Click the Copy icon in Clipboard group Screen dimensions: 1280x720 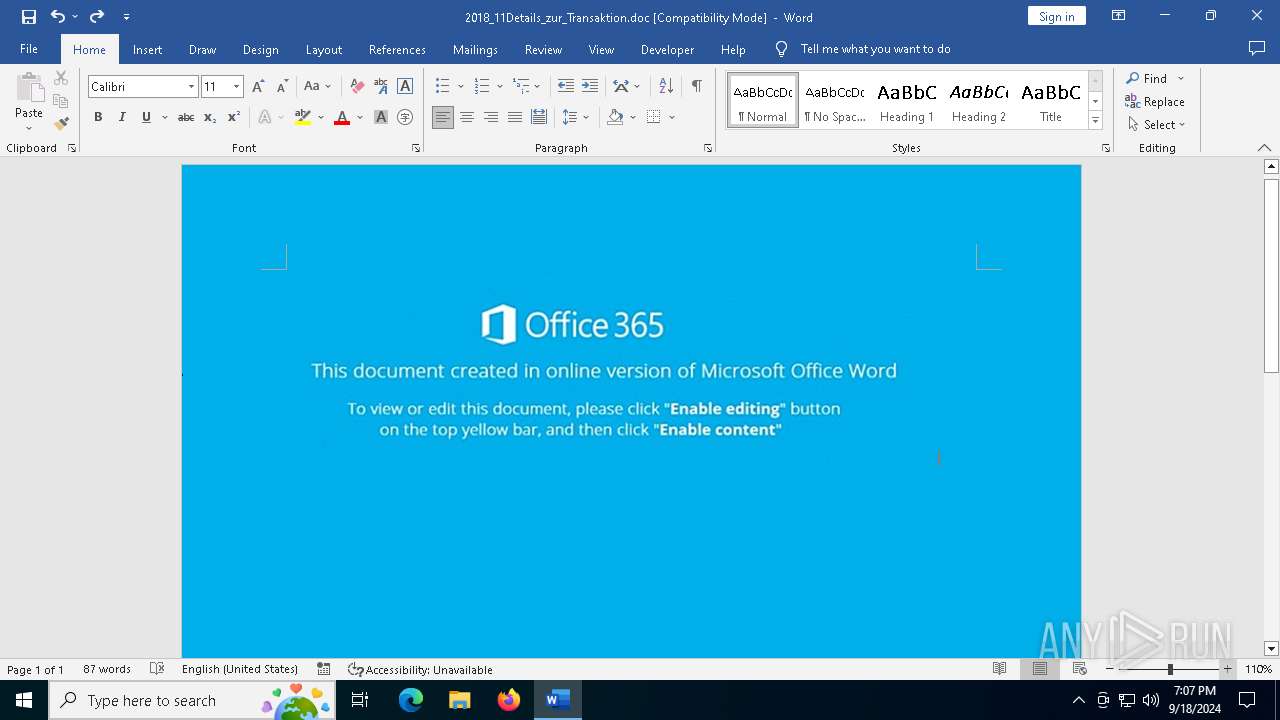pyautogui.click(x=61, y=101)
